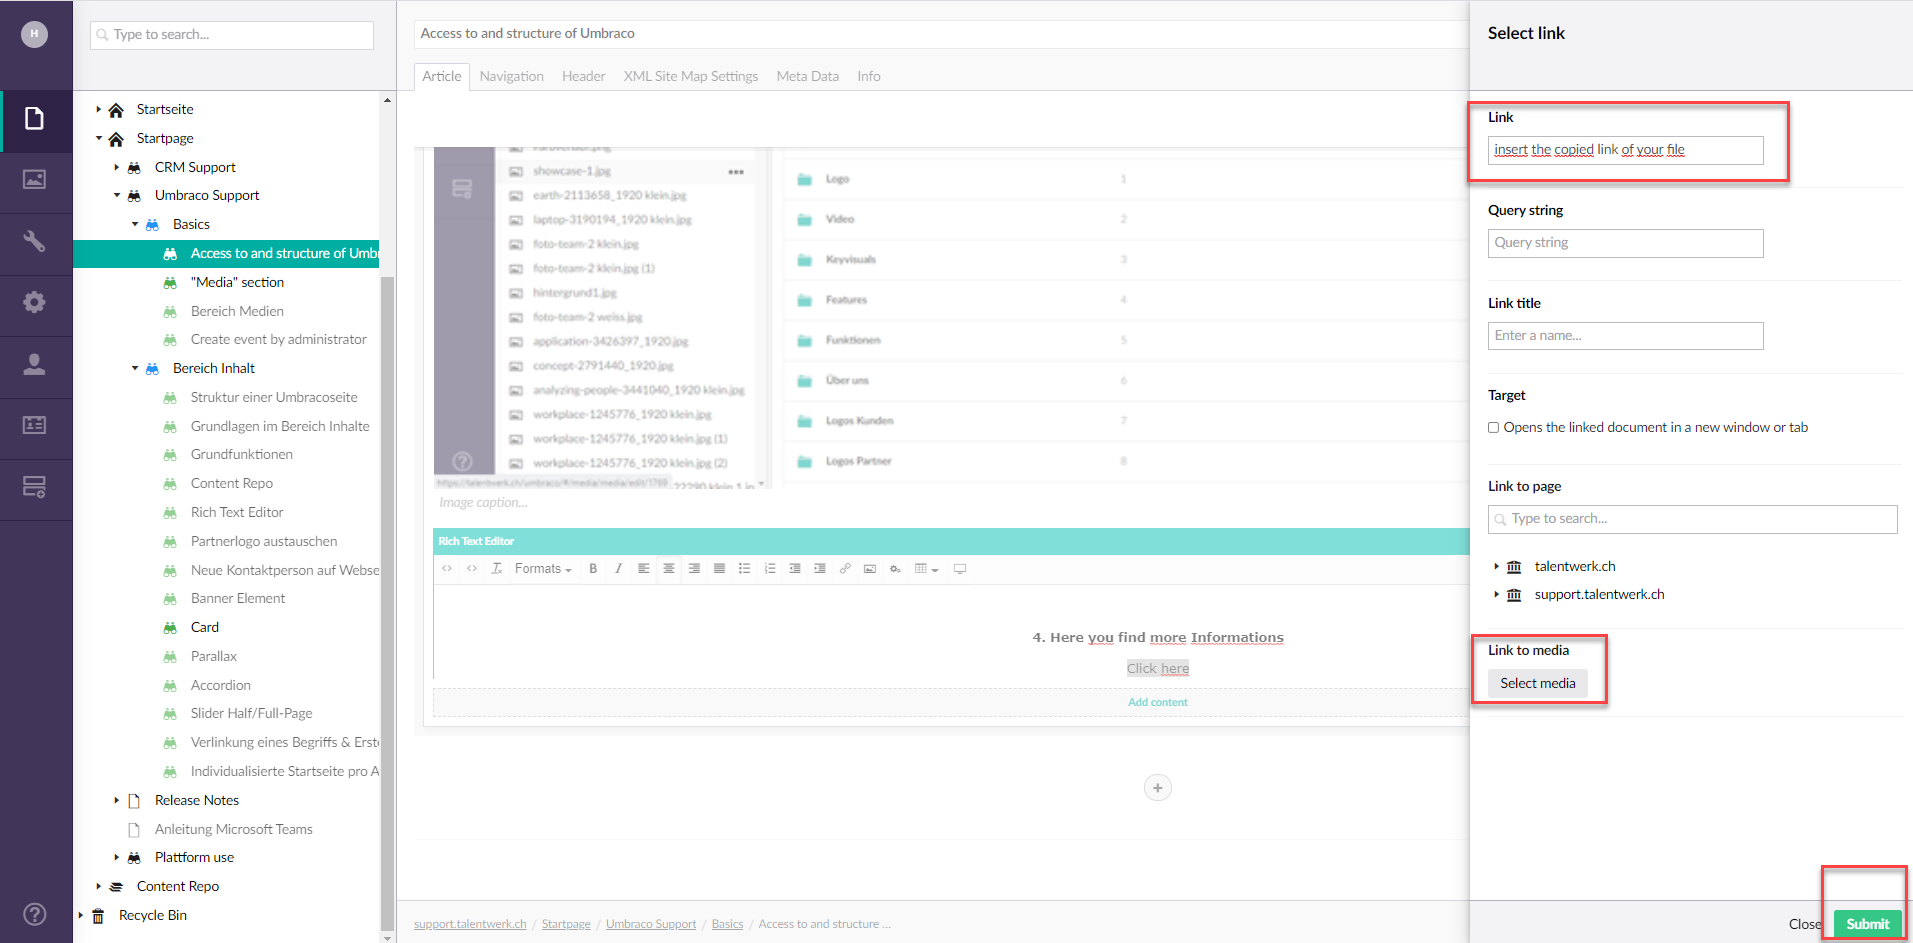Image resolution: width=1913 pixels, height=943 pixels.
Task: Open the Members section in sidebar
Action: [x=35, y=426]
